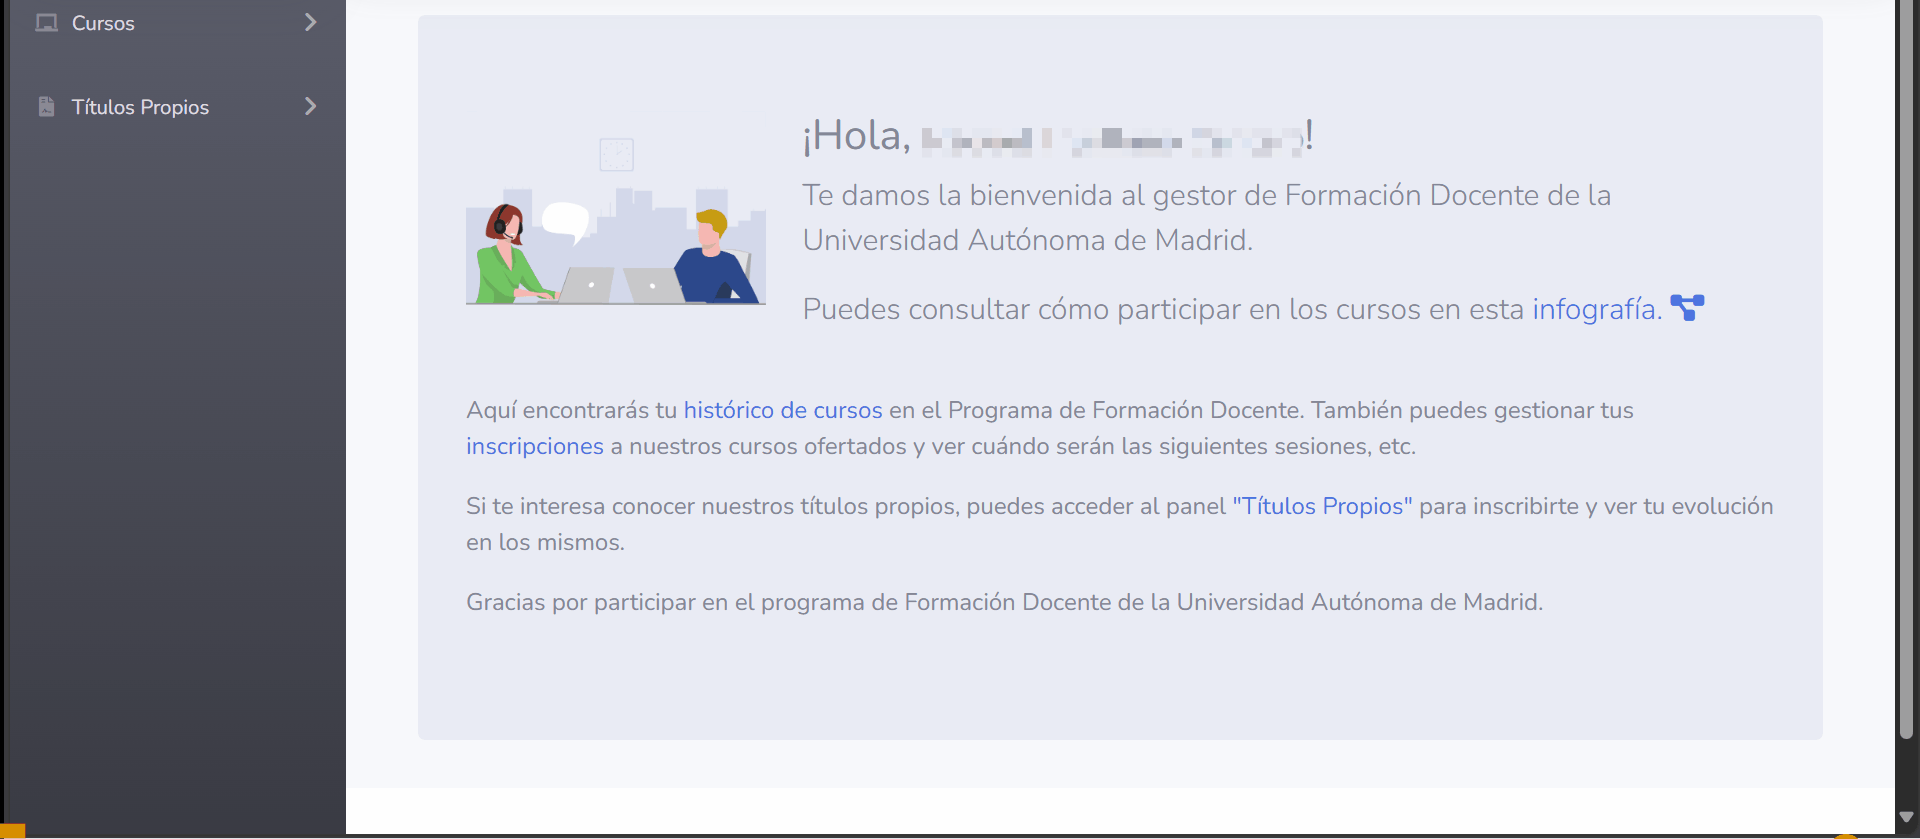Click the document icon beside Títulos Propios
This screenshot has height=839, width=1920.
tap(46, 107)
